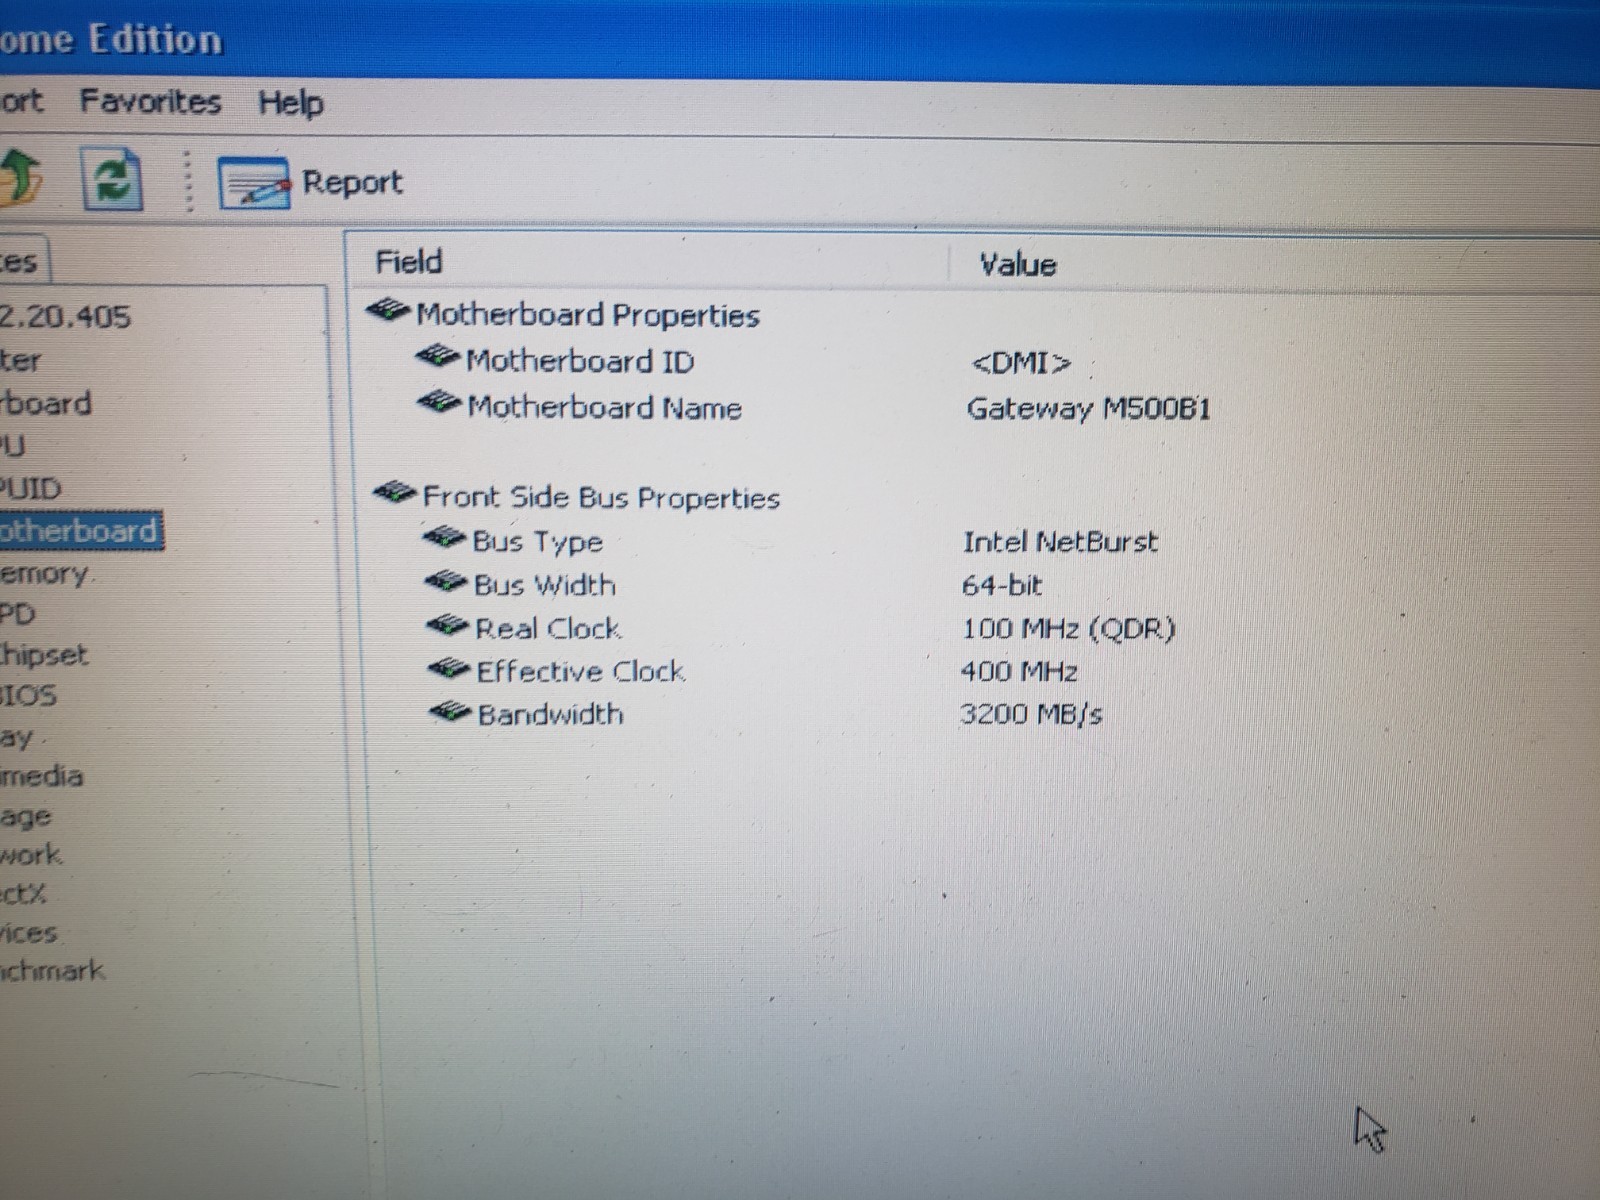Select the Motherboard Properties group row

[x=563, y=314]
